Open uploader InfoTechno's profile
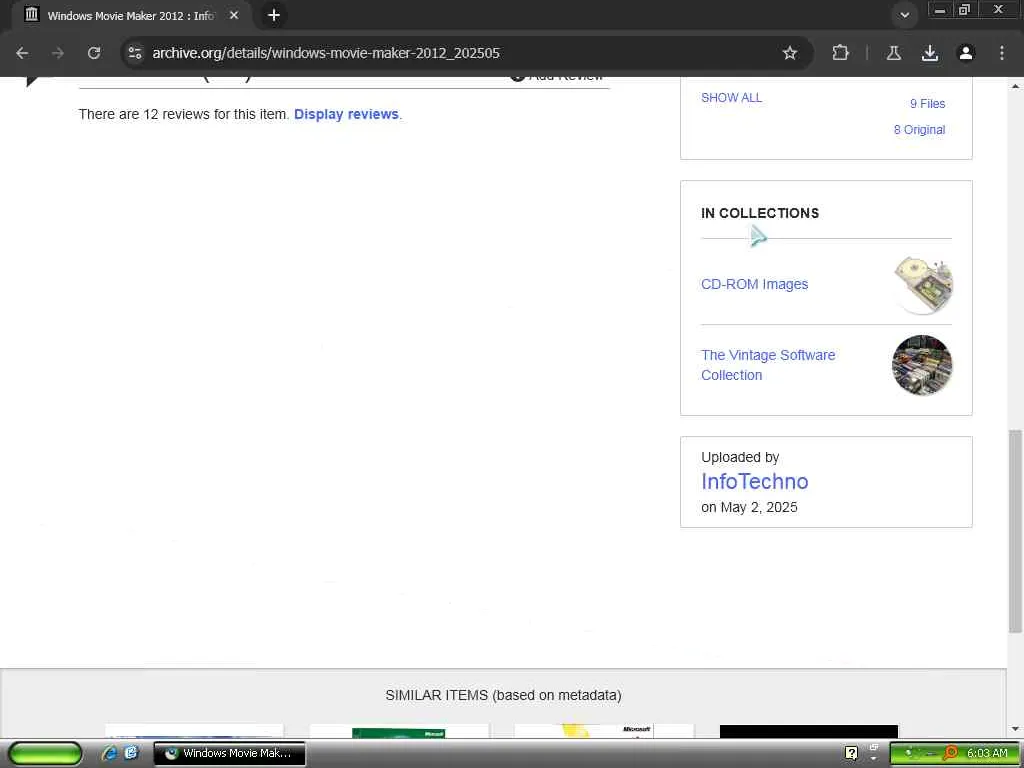Viewport: 1024px width, 768px height. click(x=754, y=481)
